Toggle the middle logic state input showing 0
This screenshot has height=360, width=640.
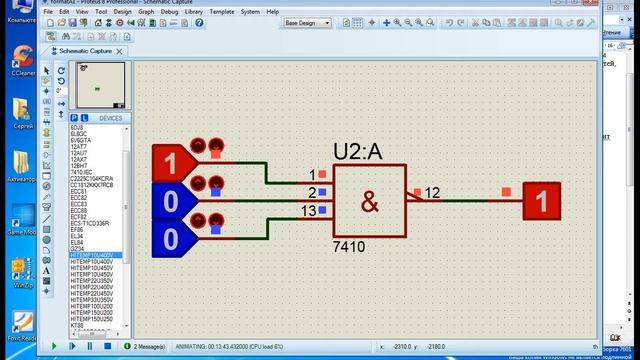[x=171, y=201]
